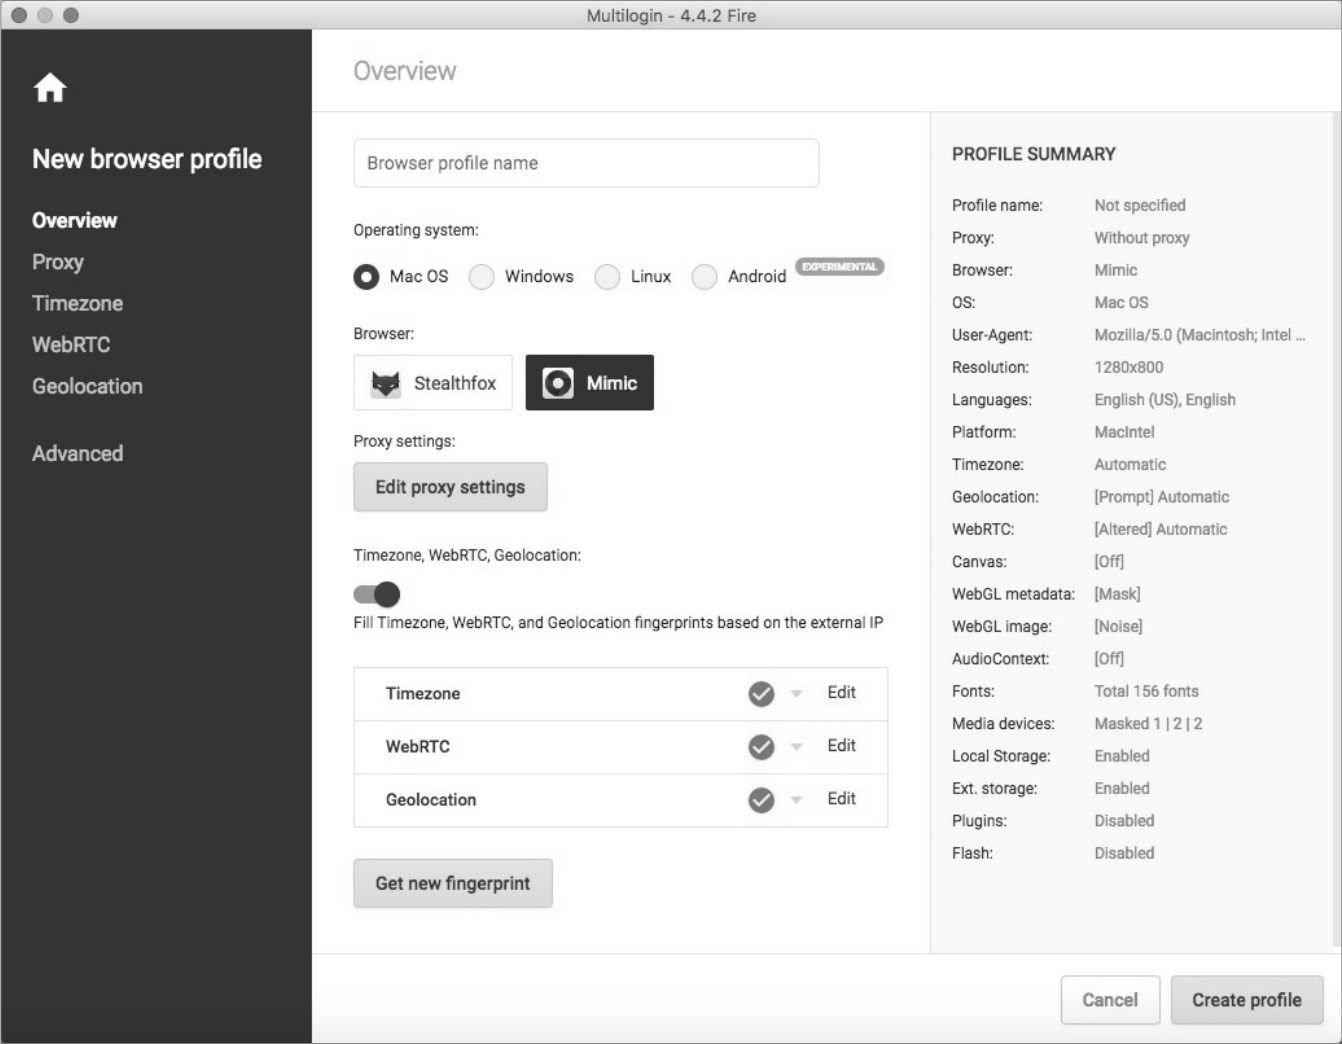Open the Proxy section in the sidebar
1342x1044 pixels.
coord(58,262)
